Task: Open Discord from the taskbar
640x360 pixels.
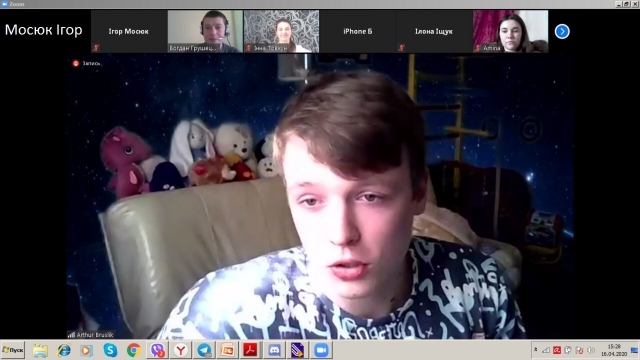Action: click(x=274, y=350)
